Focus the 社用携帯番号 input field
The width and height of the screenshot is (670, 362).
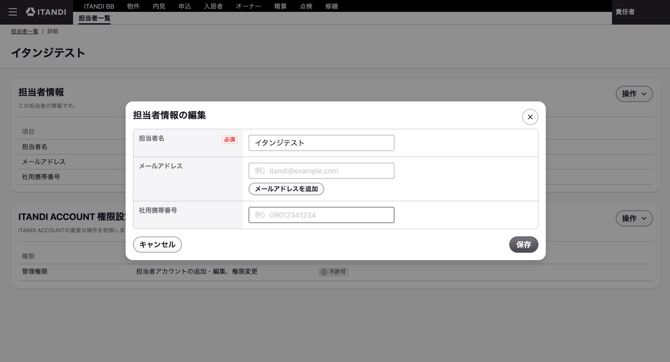click(x=321, y=215)
